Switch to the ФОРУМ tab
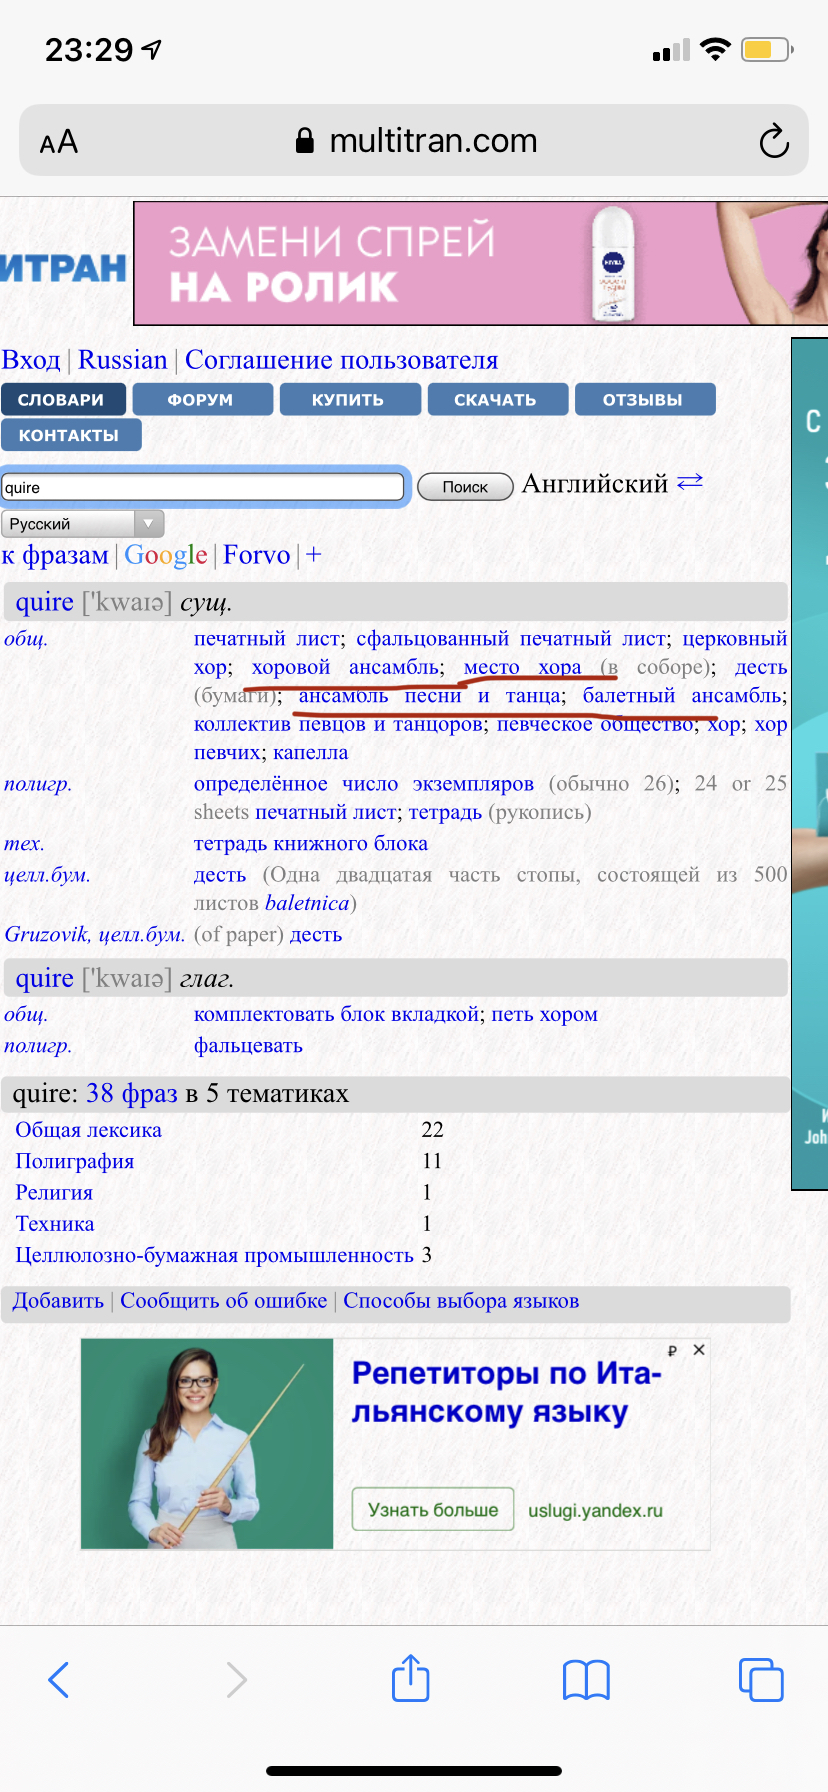 pyautogui.click(x=201, y=400)
